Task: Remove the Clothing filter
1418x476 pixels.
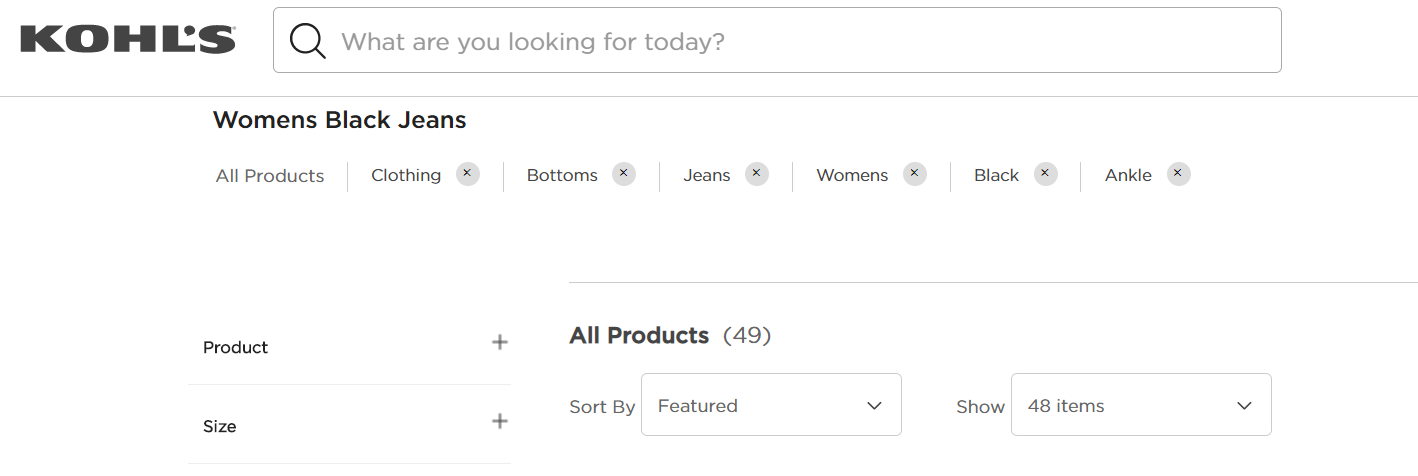Action: coord(468,174)
